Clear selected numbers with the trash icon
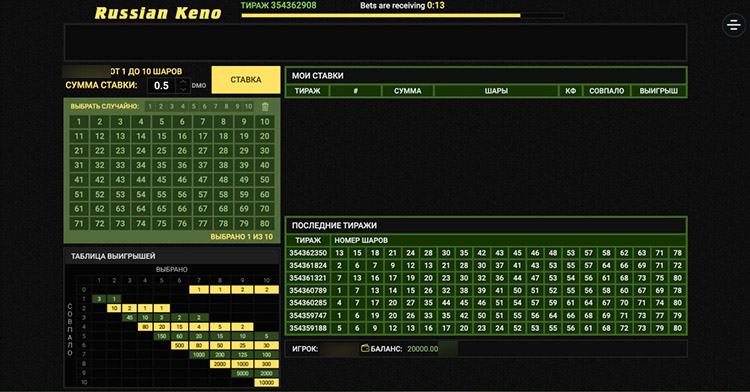Viewport: 750px width, 392px height. (265, 107)
